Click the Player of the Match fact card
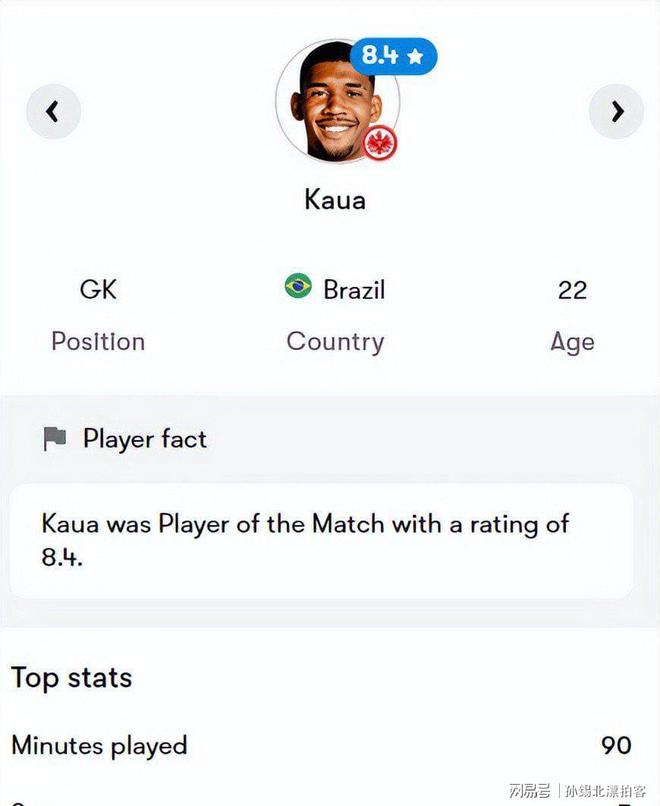 (x=321, y=540)
